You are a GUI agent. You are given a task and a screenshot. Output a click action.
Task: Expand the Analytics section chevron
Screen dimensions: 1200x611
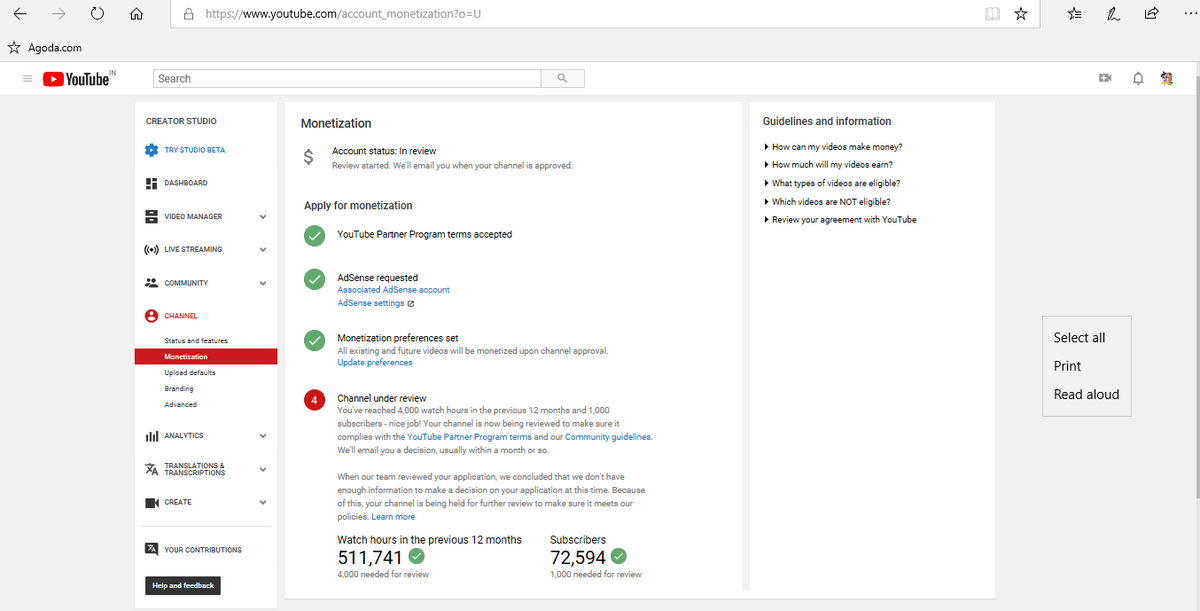[x=263, y=436]
